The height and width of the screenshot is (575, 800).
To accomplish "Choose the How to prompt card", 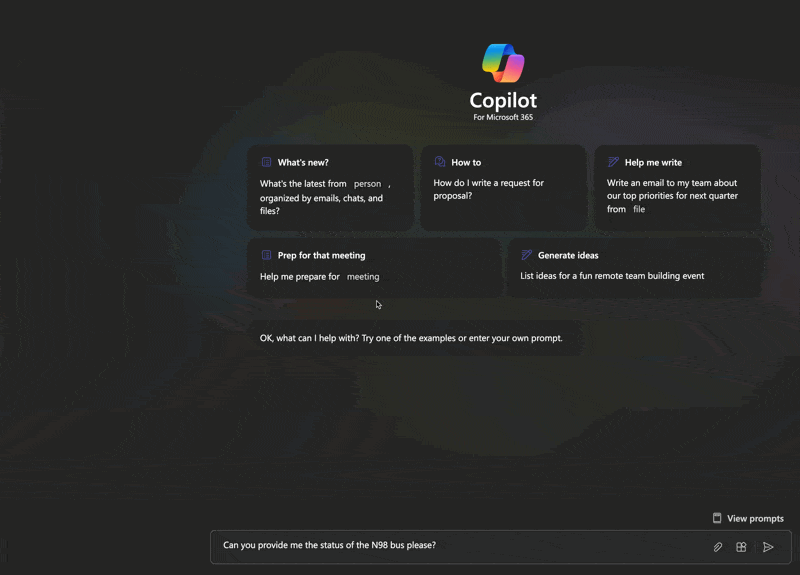I will pyautogui.click(x=504, y=187).
